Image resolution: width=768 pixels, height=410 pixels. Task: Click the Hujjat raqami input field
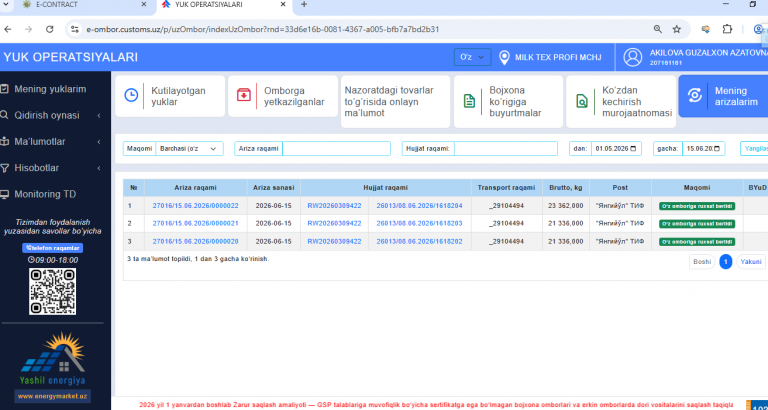coord(506,148)
